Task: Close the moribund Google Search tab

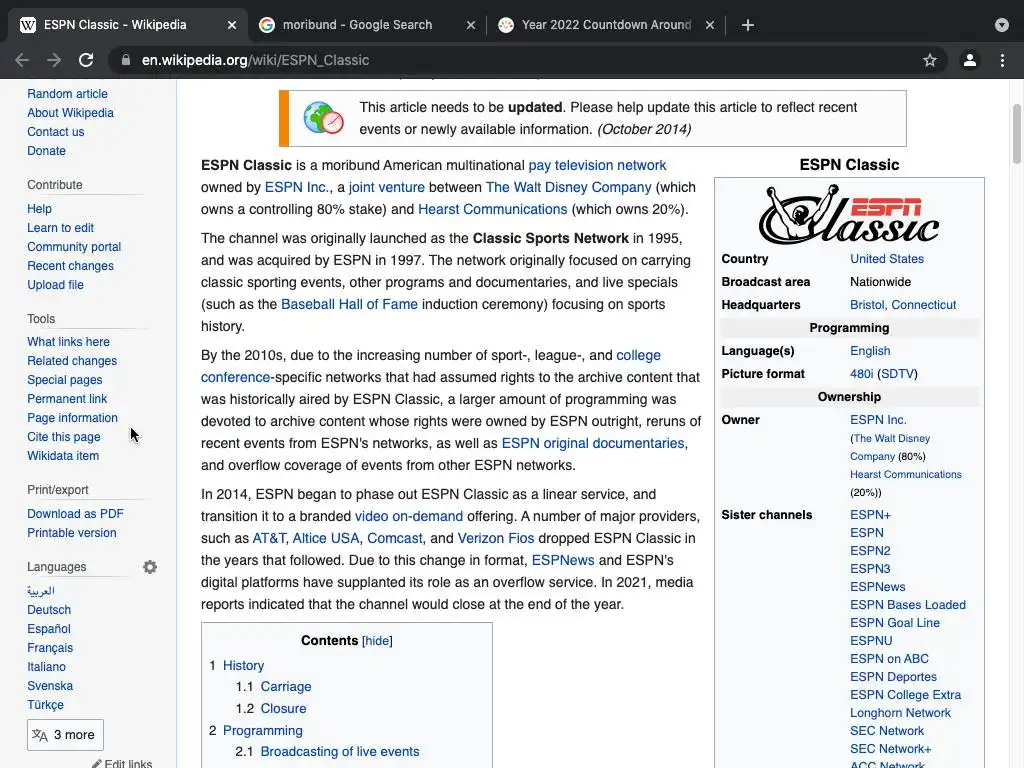Action: [471, 25]
